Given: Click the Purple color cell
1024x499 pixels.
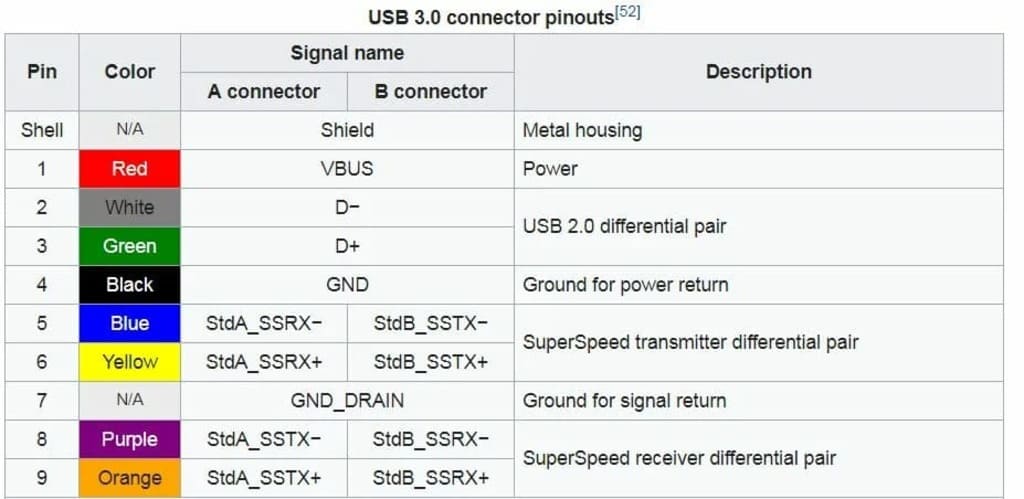Looking at the screenshot, I should pyautogui.click(x=130, y=439).
